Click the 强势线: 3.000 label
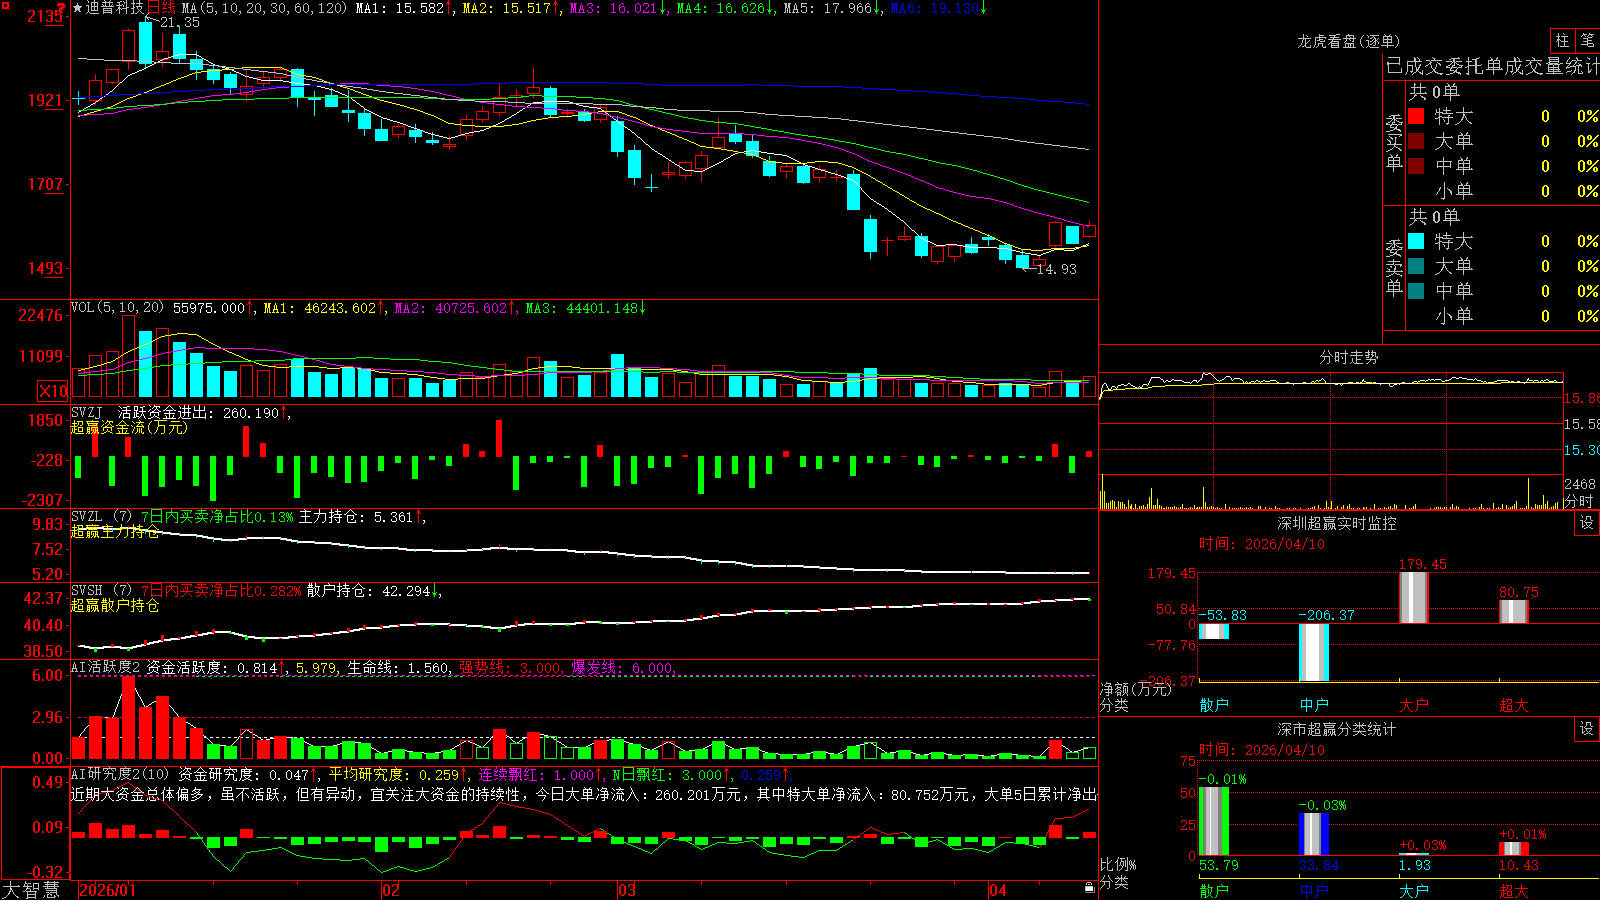This screenshot has height=900, width=1600. pos(510,667)
